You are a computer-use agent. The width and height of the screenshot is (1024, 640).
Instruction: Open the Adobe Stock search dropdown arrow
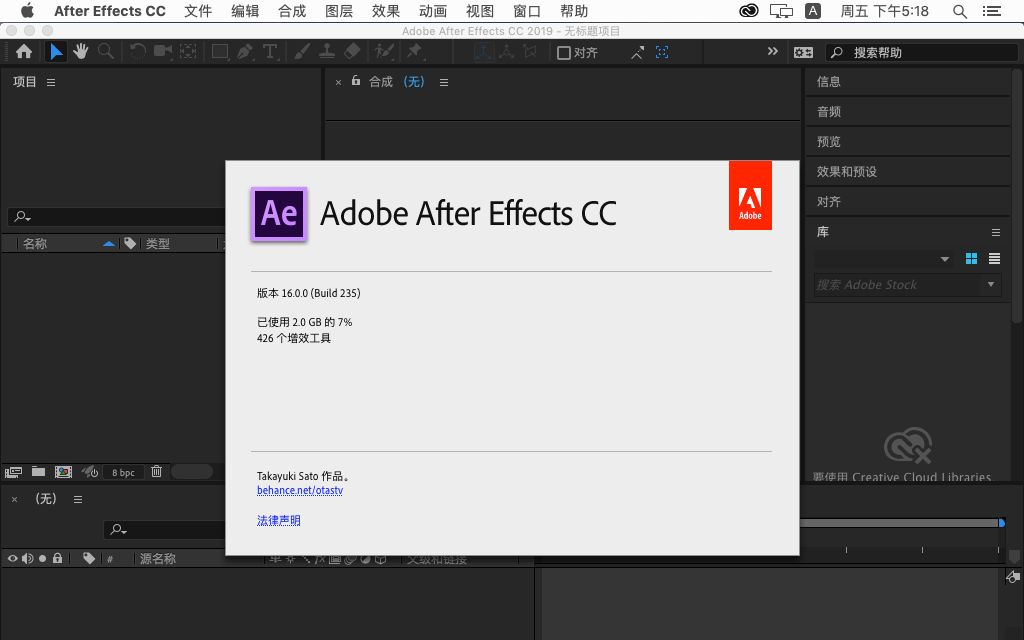coord(991,284)
